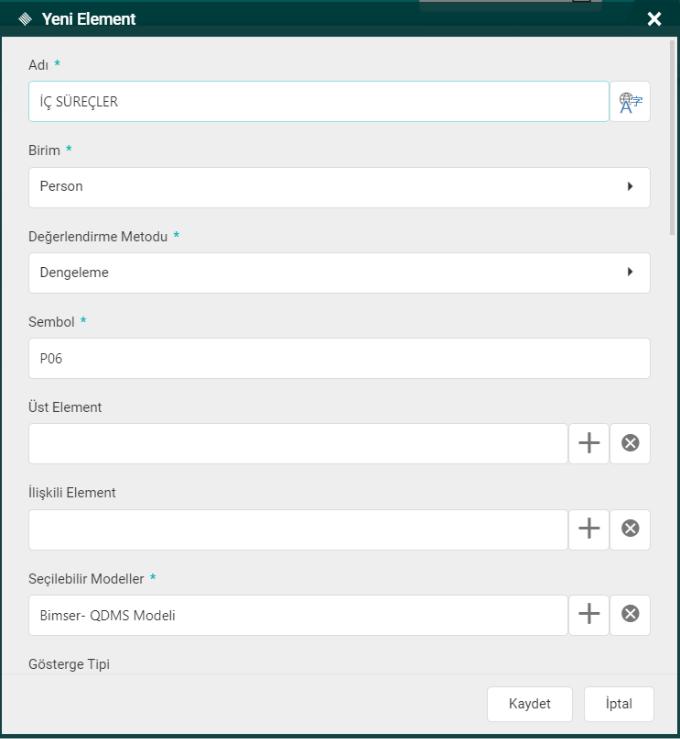Click the Yeni Element title icon
The width and height of the screenshot is (680, 739).
pos(24,18)
